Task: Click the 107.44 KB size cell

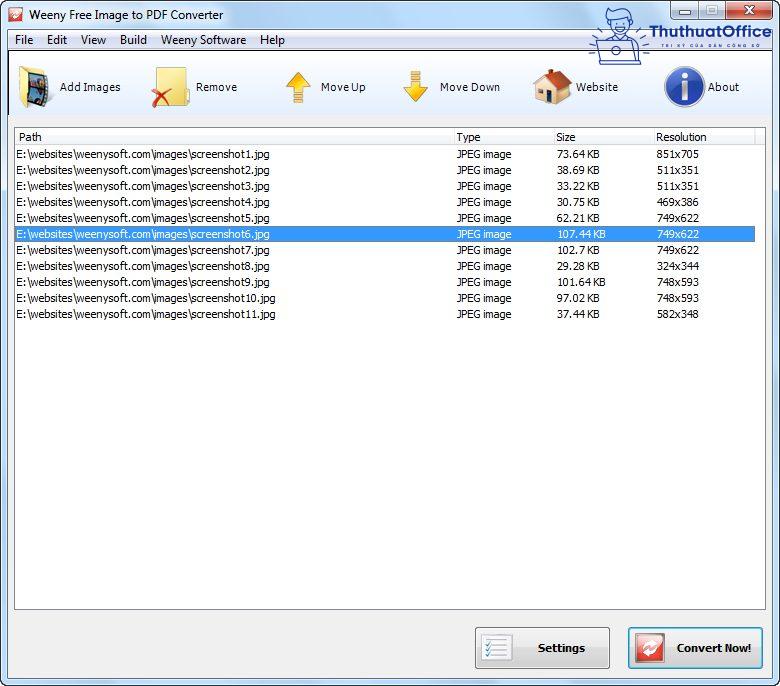Action: tap(581, 234)
